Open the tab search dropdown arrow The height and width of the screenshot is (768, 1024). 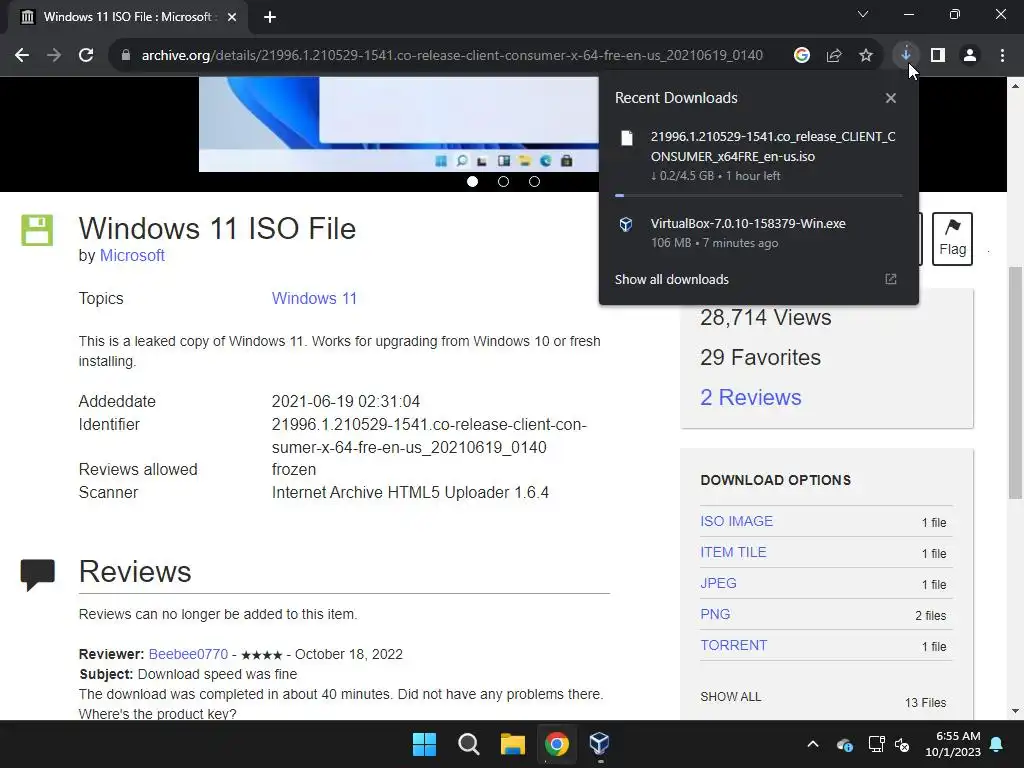click(863, 14)
